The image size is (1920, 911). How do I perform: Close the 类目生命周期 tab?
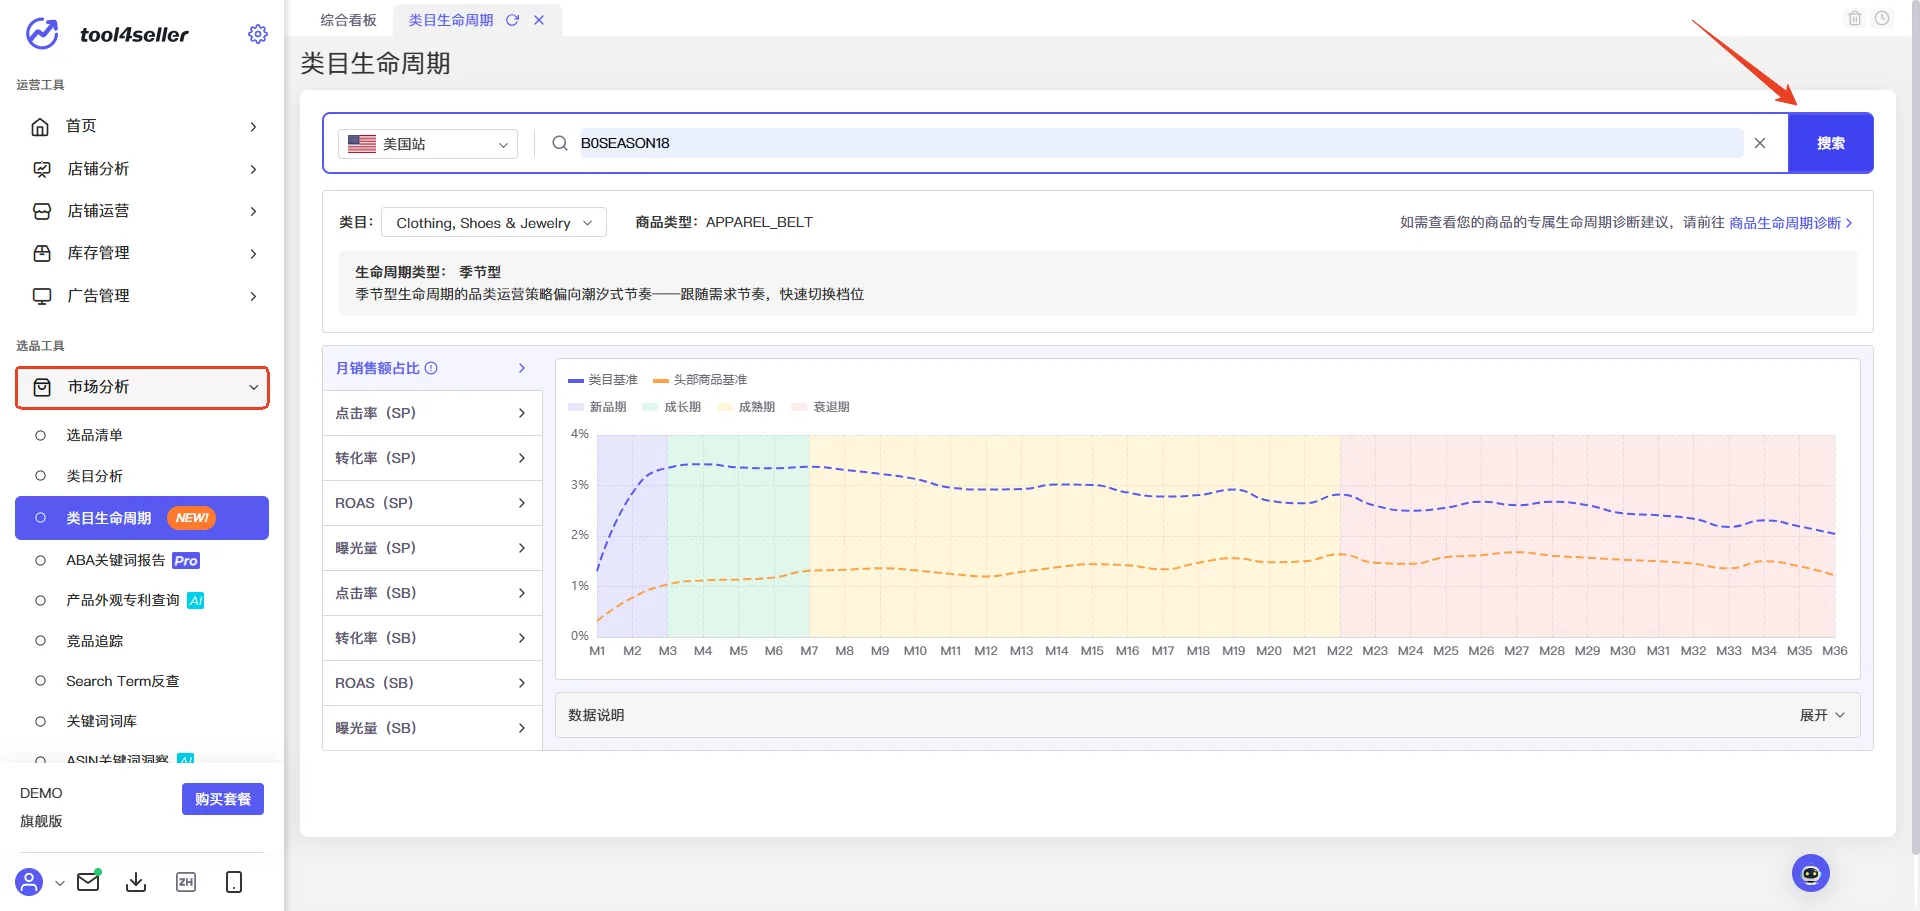(539, 20)
